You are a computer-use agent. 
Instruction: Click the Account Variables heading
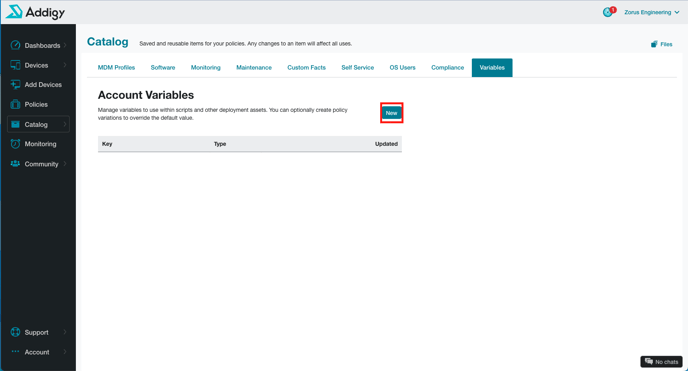tap(146, 95)
